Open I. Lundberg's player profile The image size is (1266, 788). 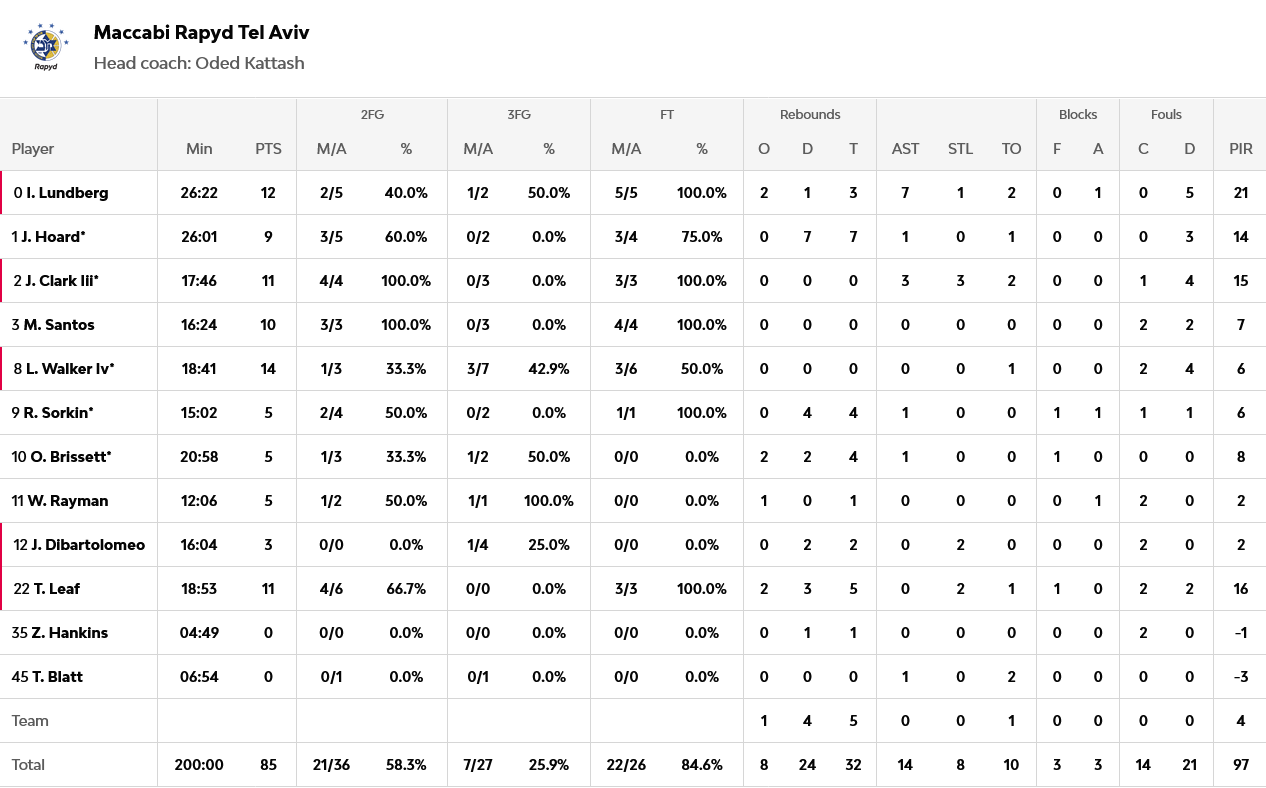[67, 193]
